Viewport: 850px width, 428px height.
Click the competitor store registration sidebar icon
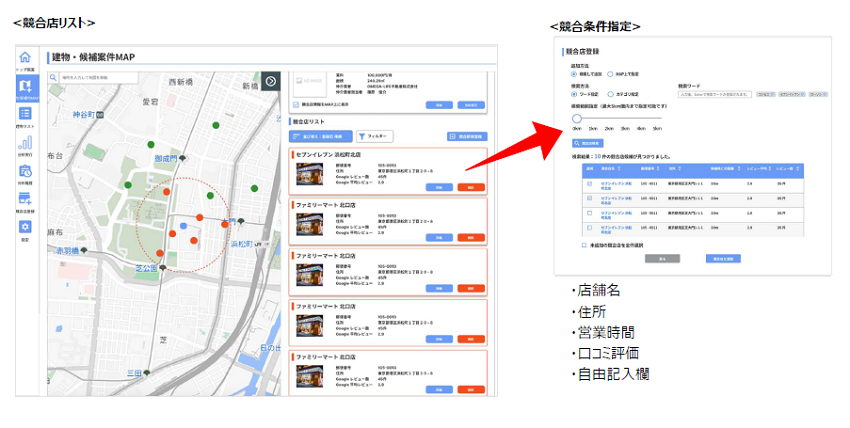tap(25, 200)
